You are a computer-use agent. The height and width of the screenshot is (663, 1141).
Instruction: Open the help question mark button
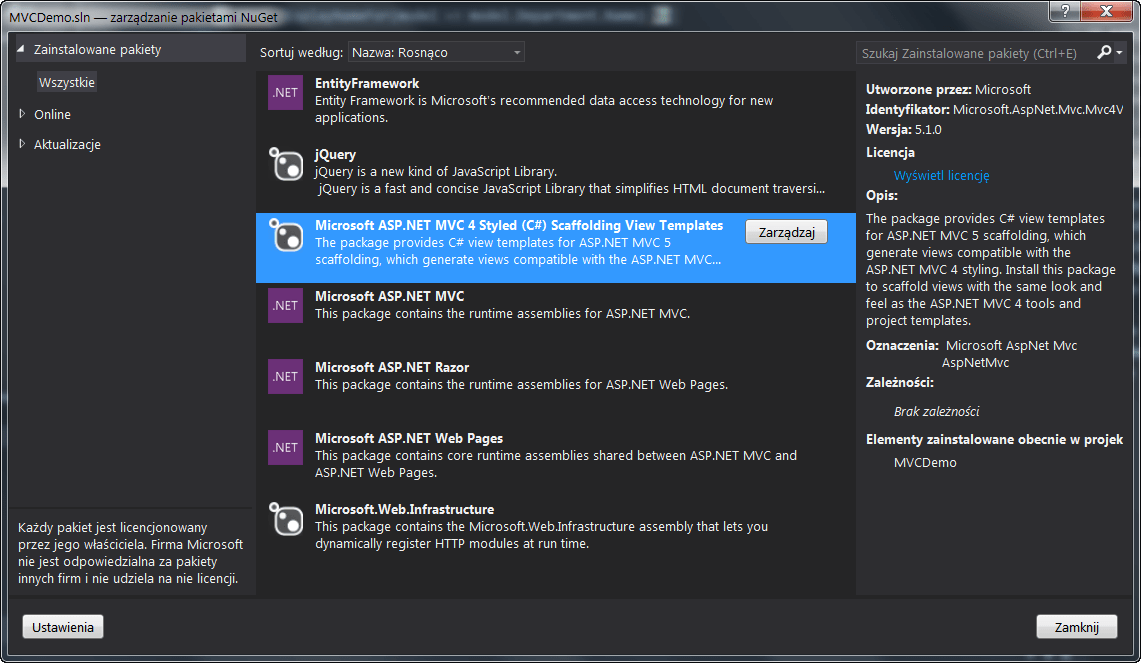[x=1065, y=10]
